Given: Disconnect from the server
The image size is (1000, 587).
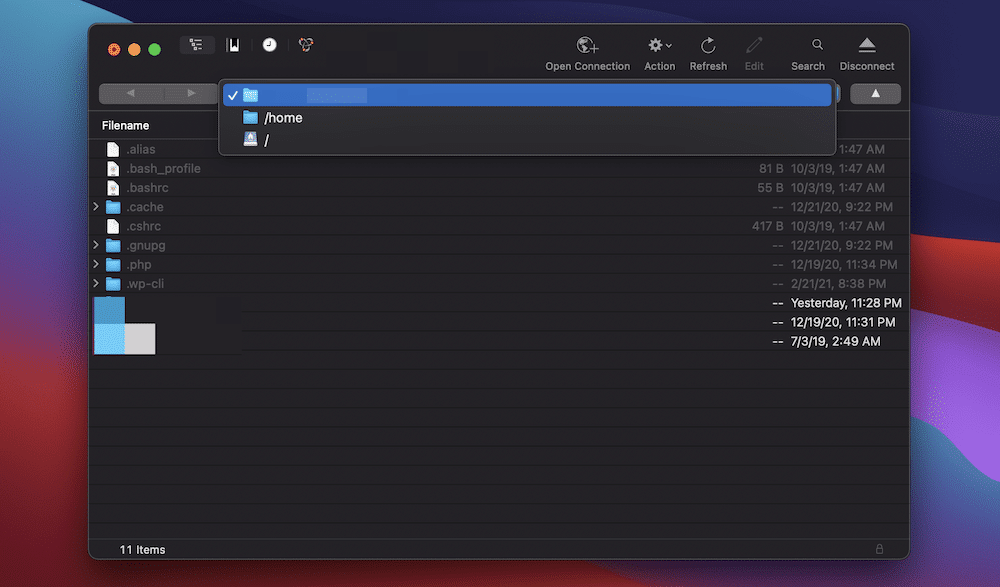Looking at the screenshot, I should pyautogui.click(x=866, y=45).
